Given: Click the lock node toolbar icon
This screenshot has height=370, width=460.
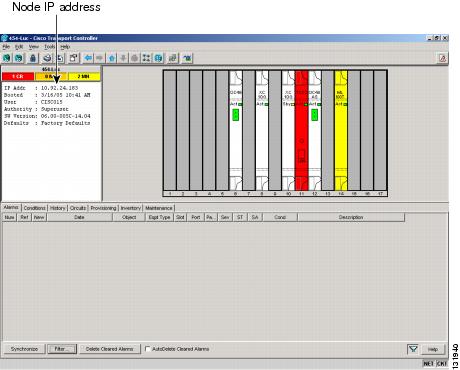Looking at the screenshot, I should point(33,58).
